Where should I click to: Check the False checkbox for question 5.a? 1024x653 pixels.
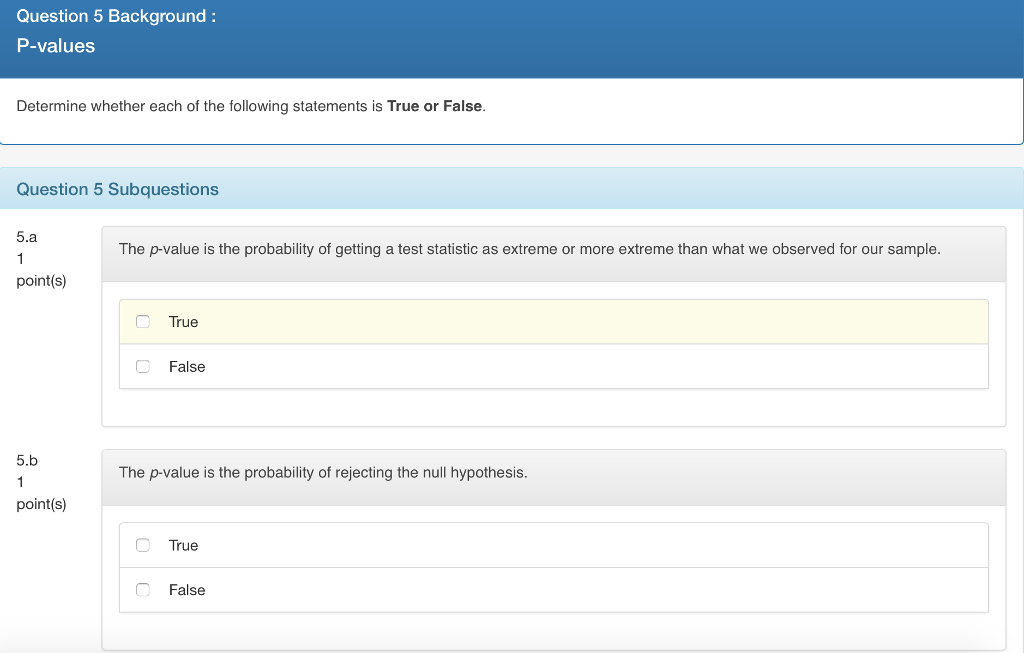coord(143,366)
